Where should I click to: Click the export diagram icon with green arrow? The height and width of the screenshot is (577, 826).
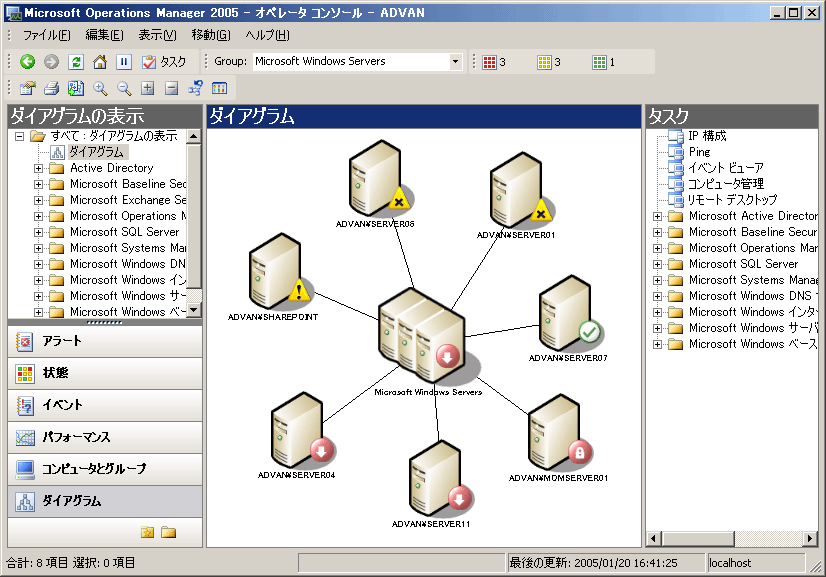click(x=76, y=88)
